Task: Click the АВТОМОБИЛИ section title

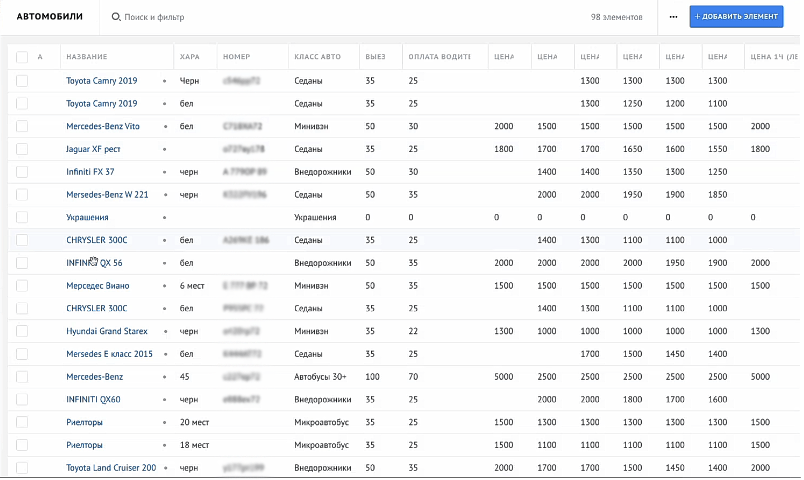Action: tap(50, 16)
